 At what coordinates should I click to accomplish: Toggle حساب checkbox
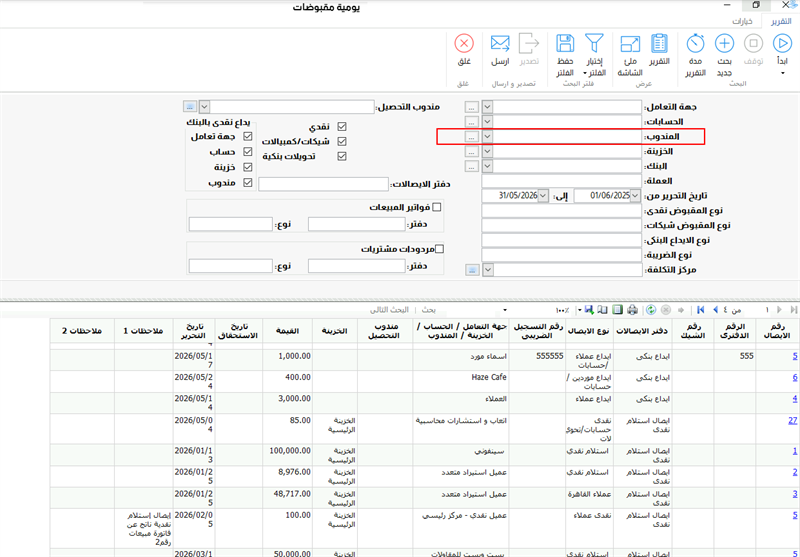248,151
